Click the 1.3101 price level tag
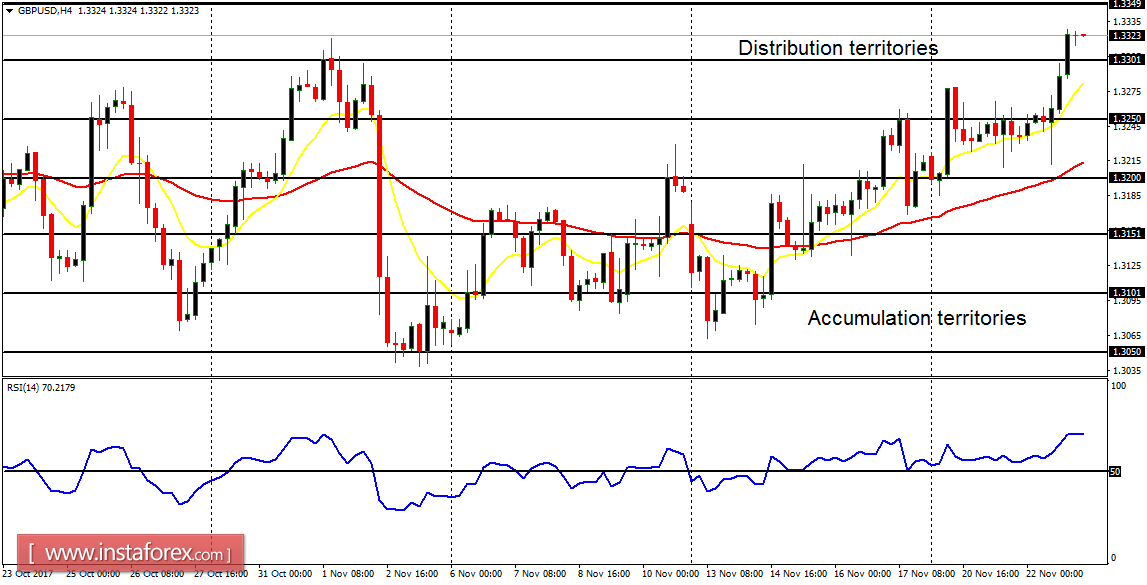This screenshot has height=585, width=1147. coord(1126,293)
